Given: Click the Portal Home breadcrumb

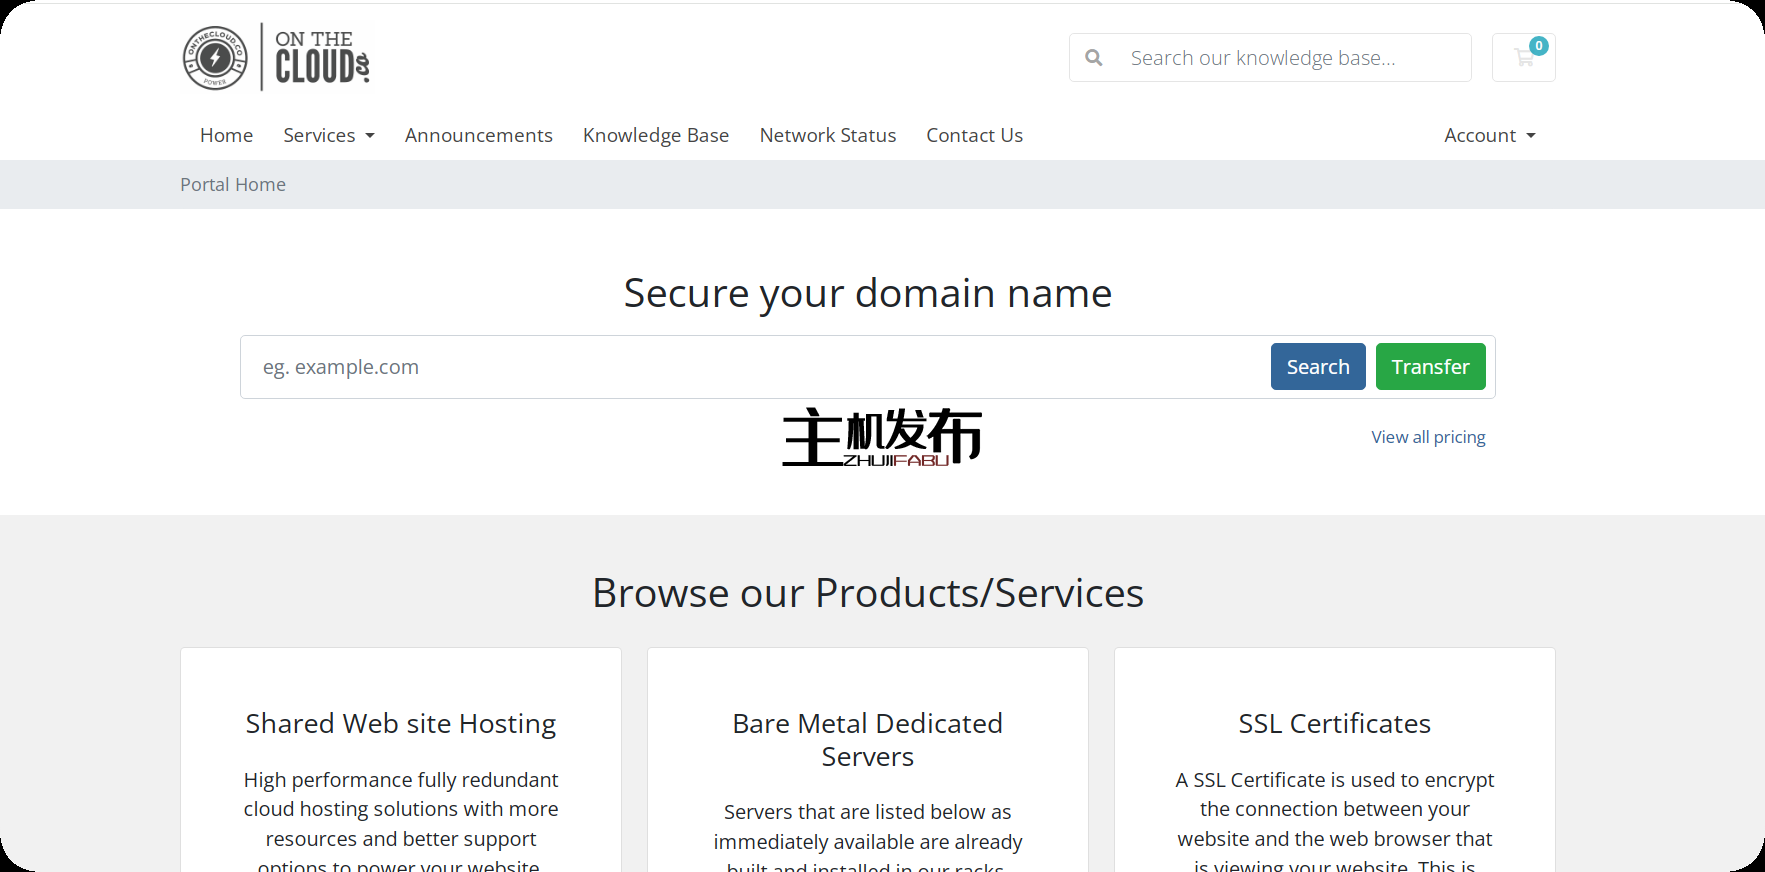Looking at the screenshot, I should click(233, 185).
